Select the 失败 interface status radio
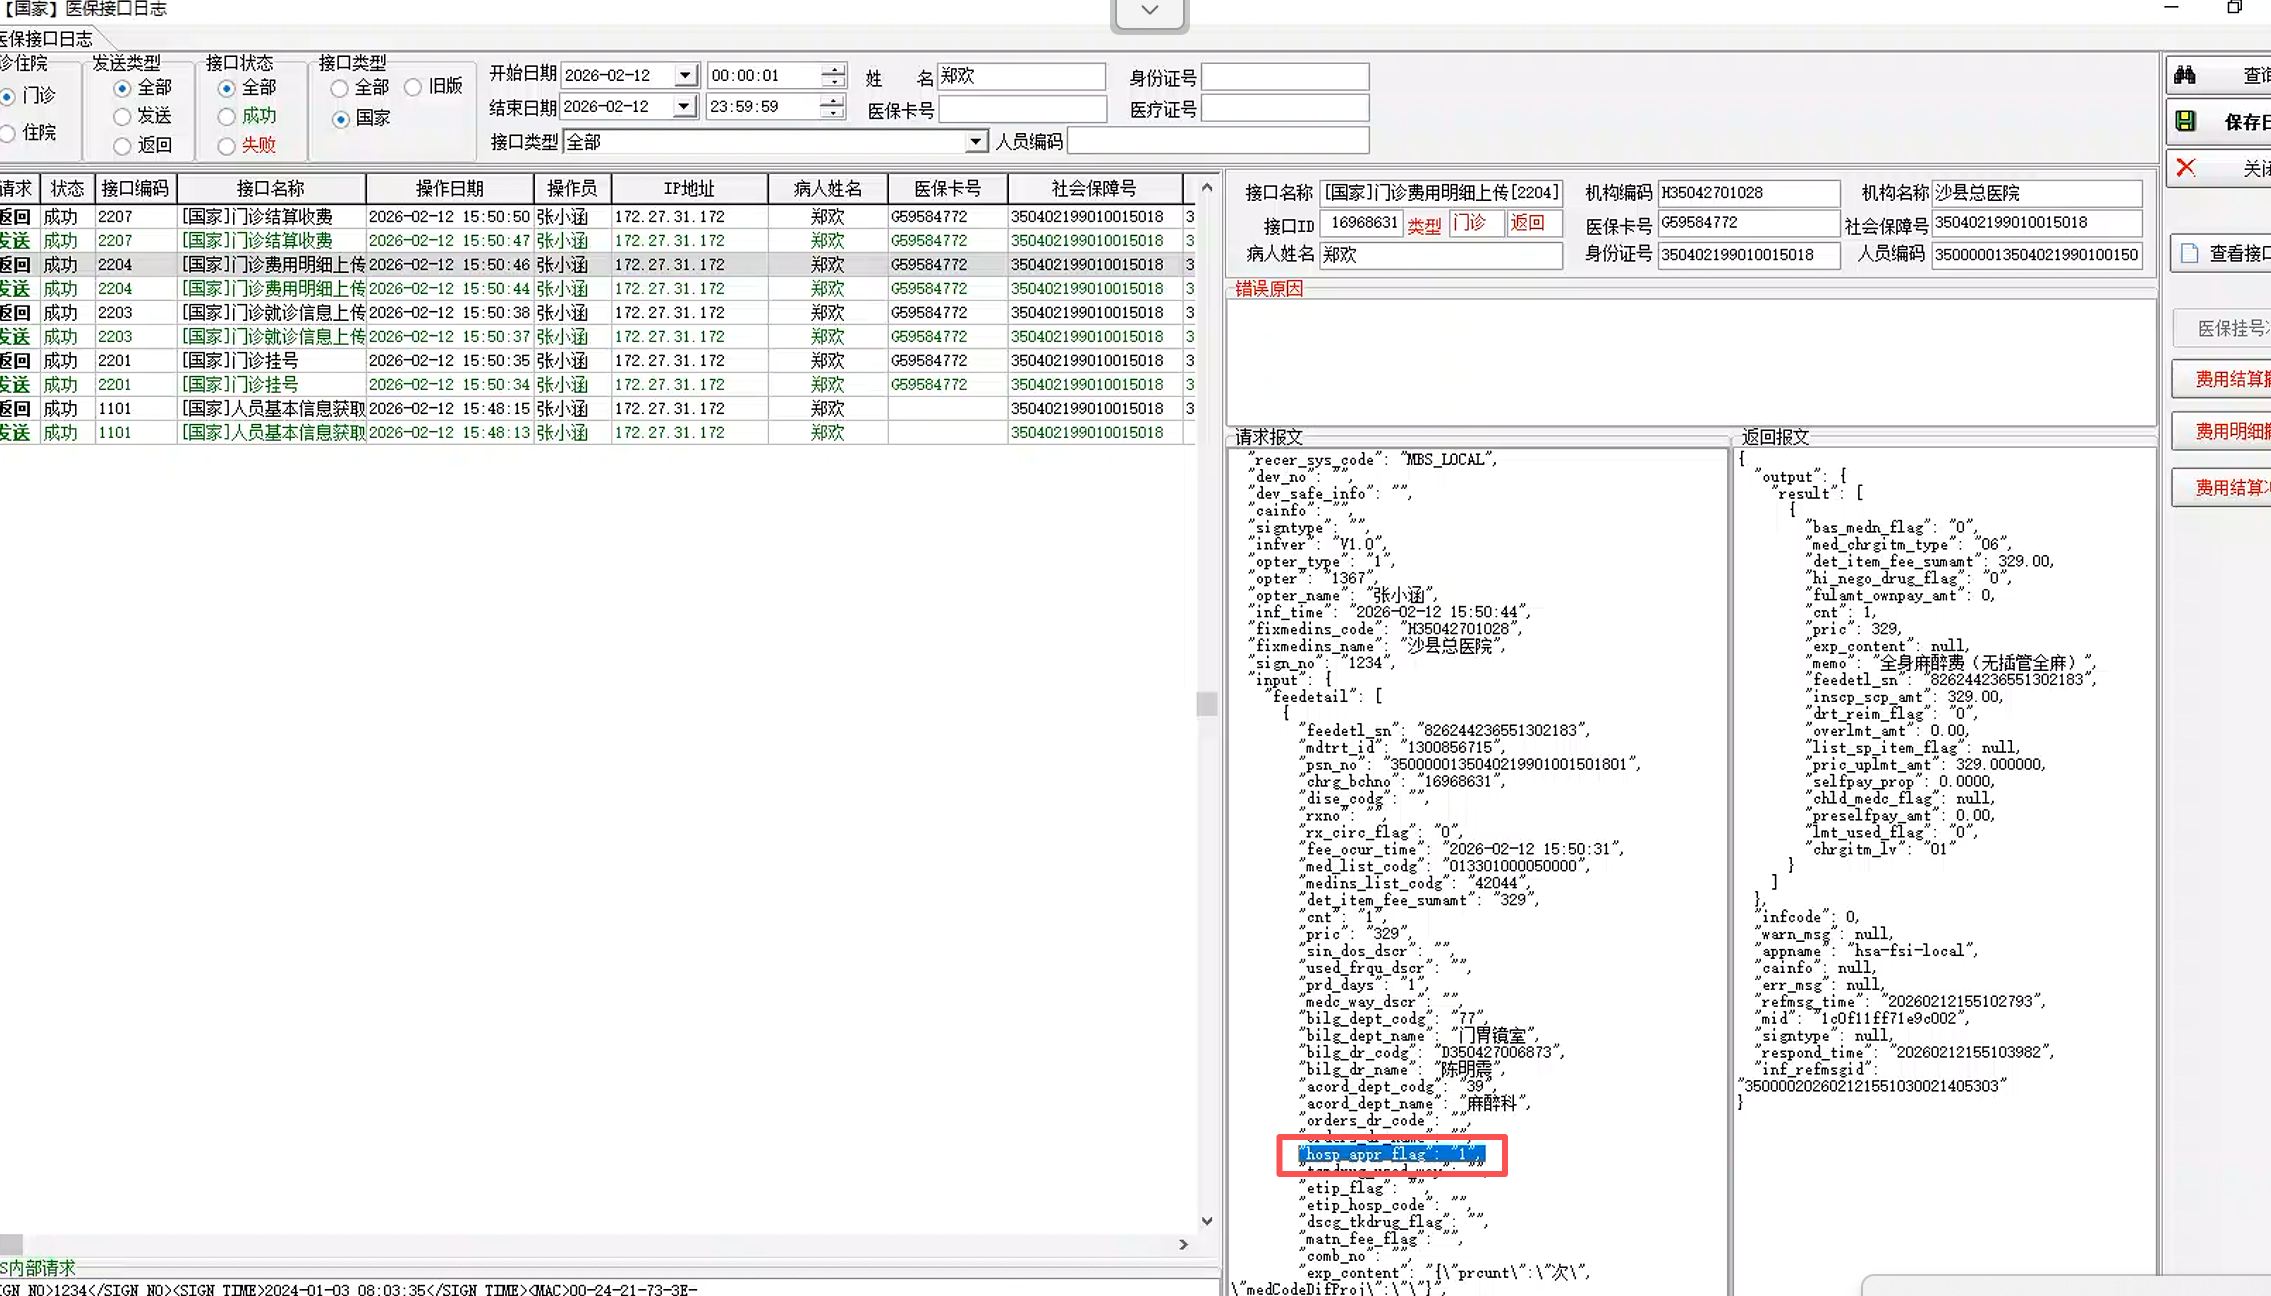Image resolution: width=2271 pixels, height=1296 pixels. [x=227, y=146]
